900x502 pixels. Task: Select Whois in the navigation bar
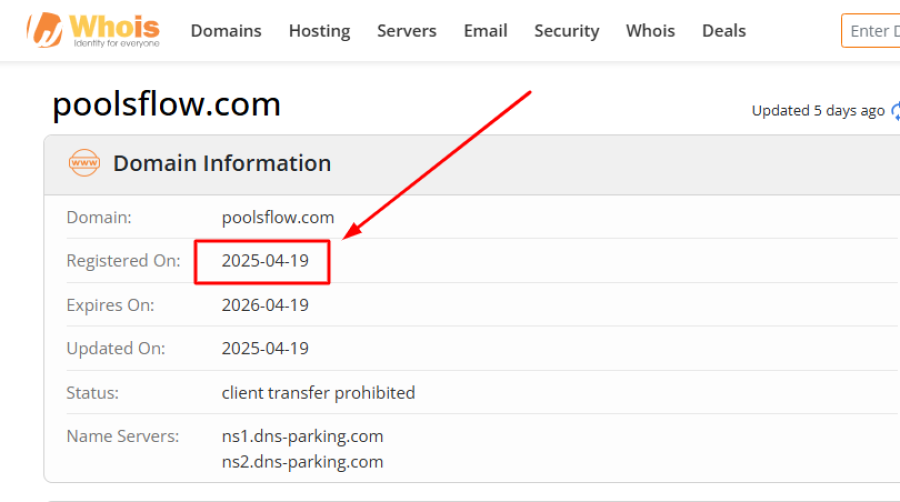(x=650, y=31)
